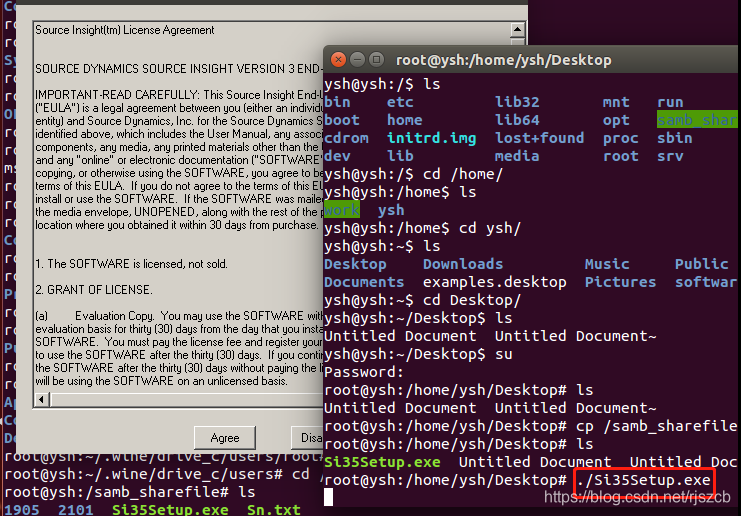Close the root@ysh terminal window
This screenshot has width=741, height=516.
338,60
